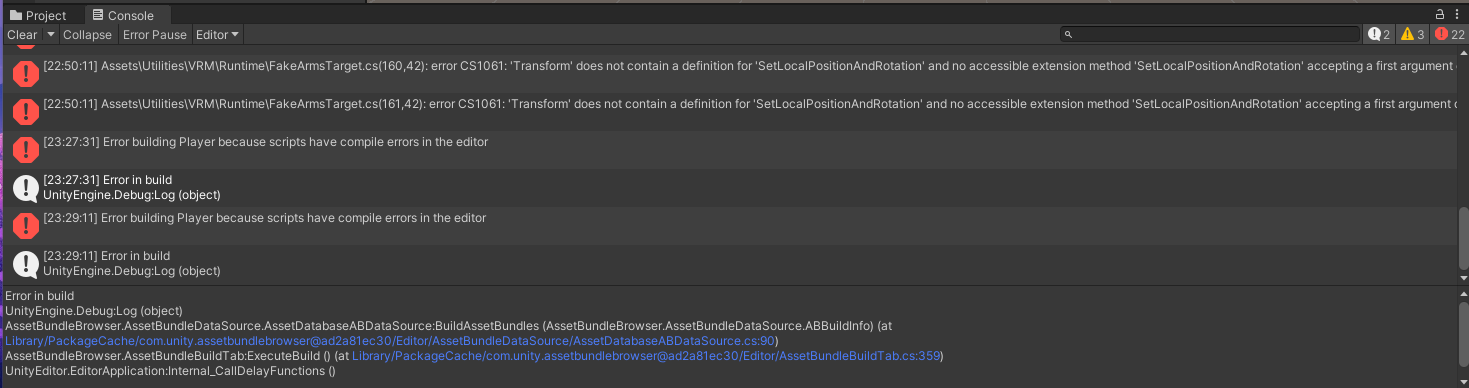
Task: Open the Editor dropdown
Action: tap(217, 34)
